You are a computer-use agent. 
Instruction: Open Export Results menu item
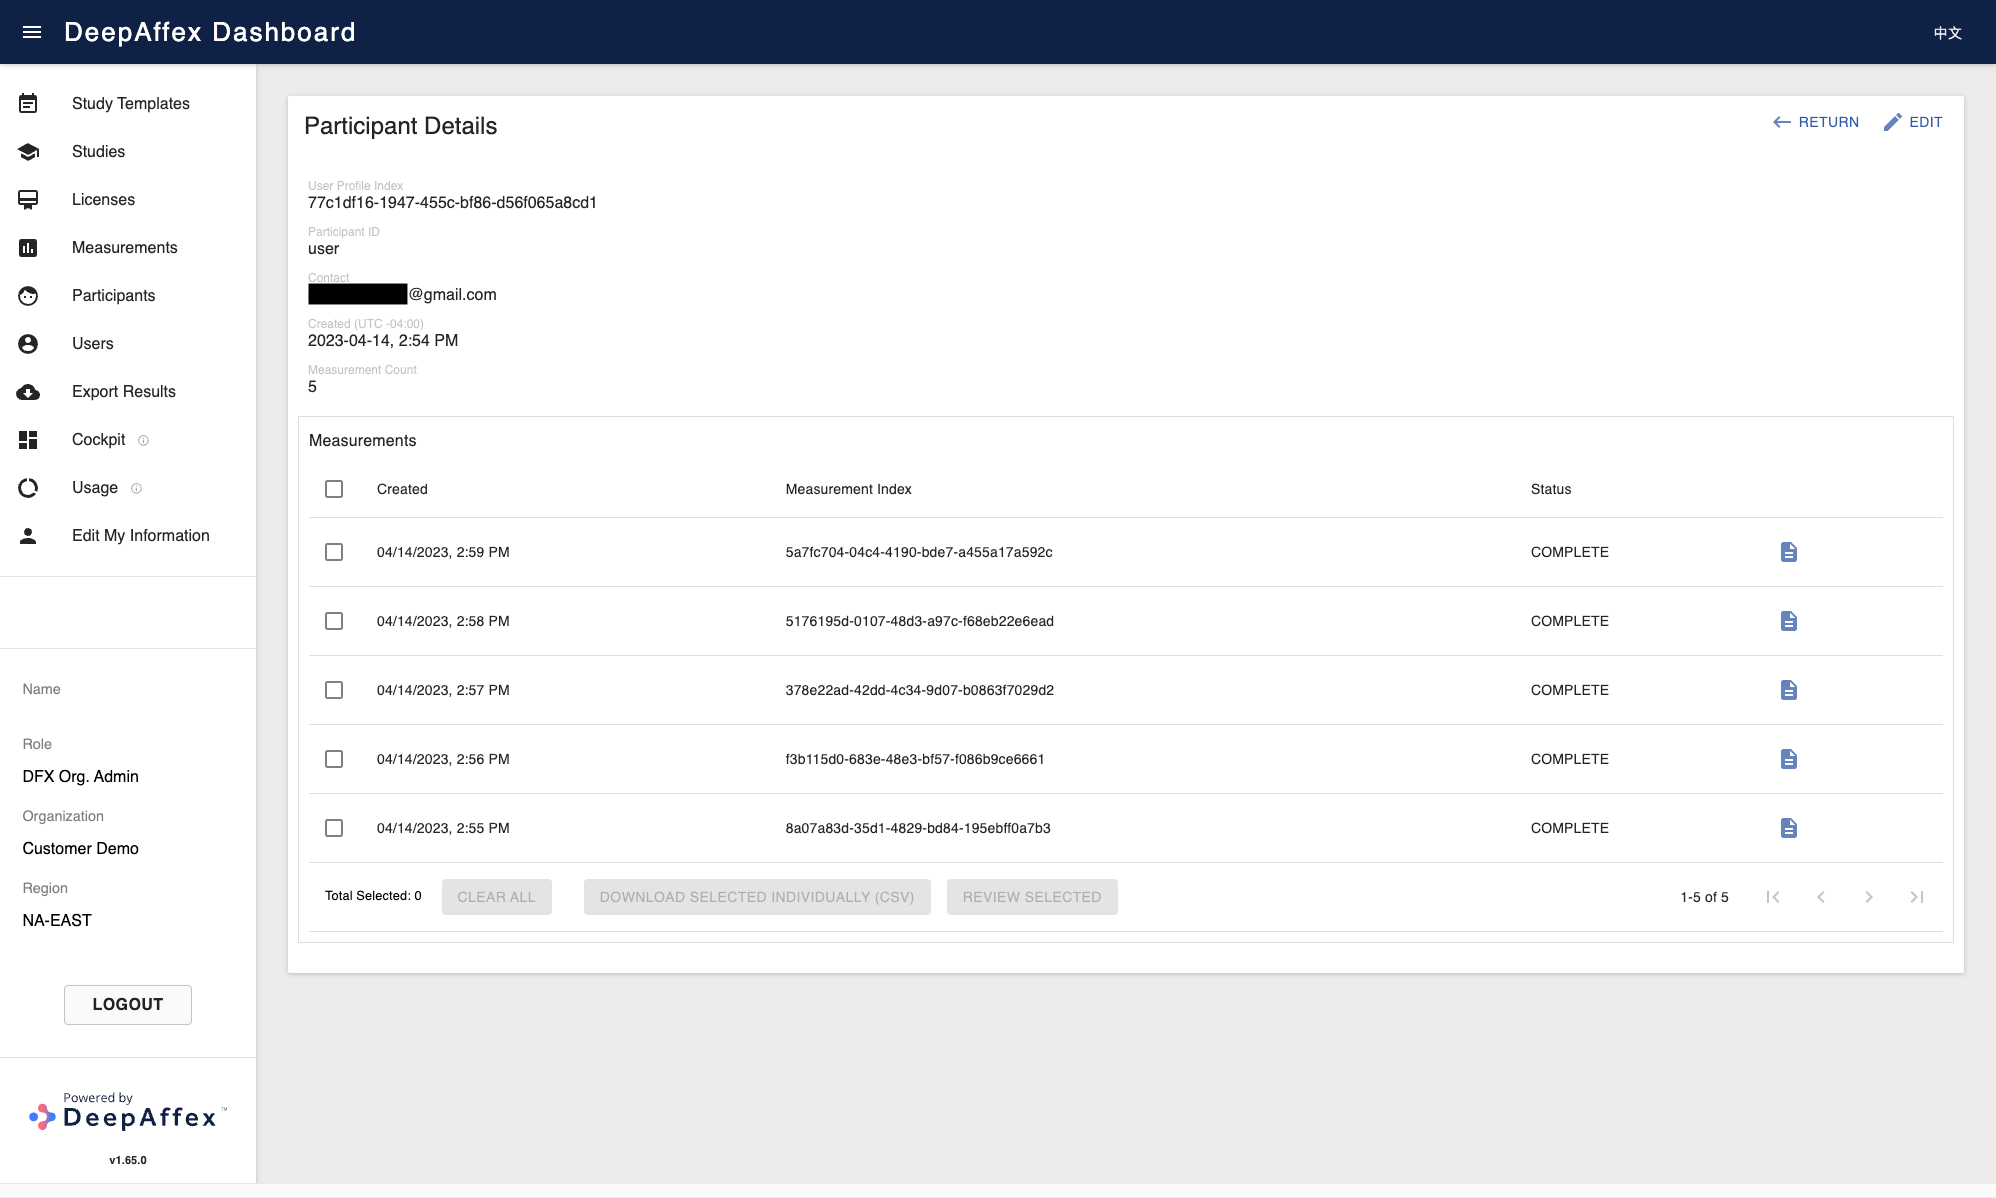pos(128,391)
